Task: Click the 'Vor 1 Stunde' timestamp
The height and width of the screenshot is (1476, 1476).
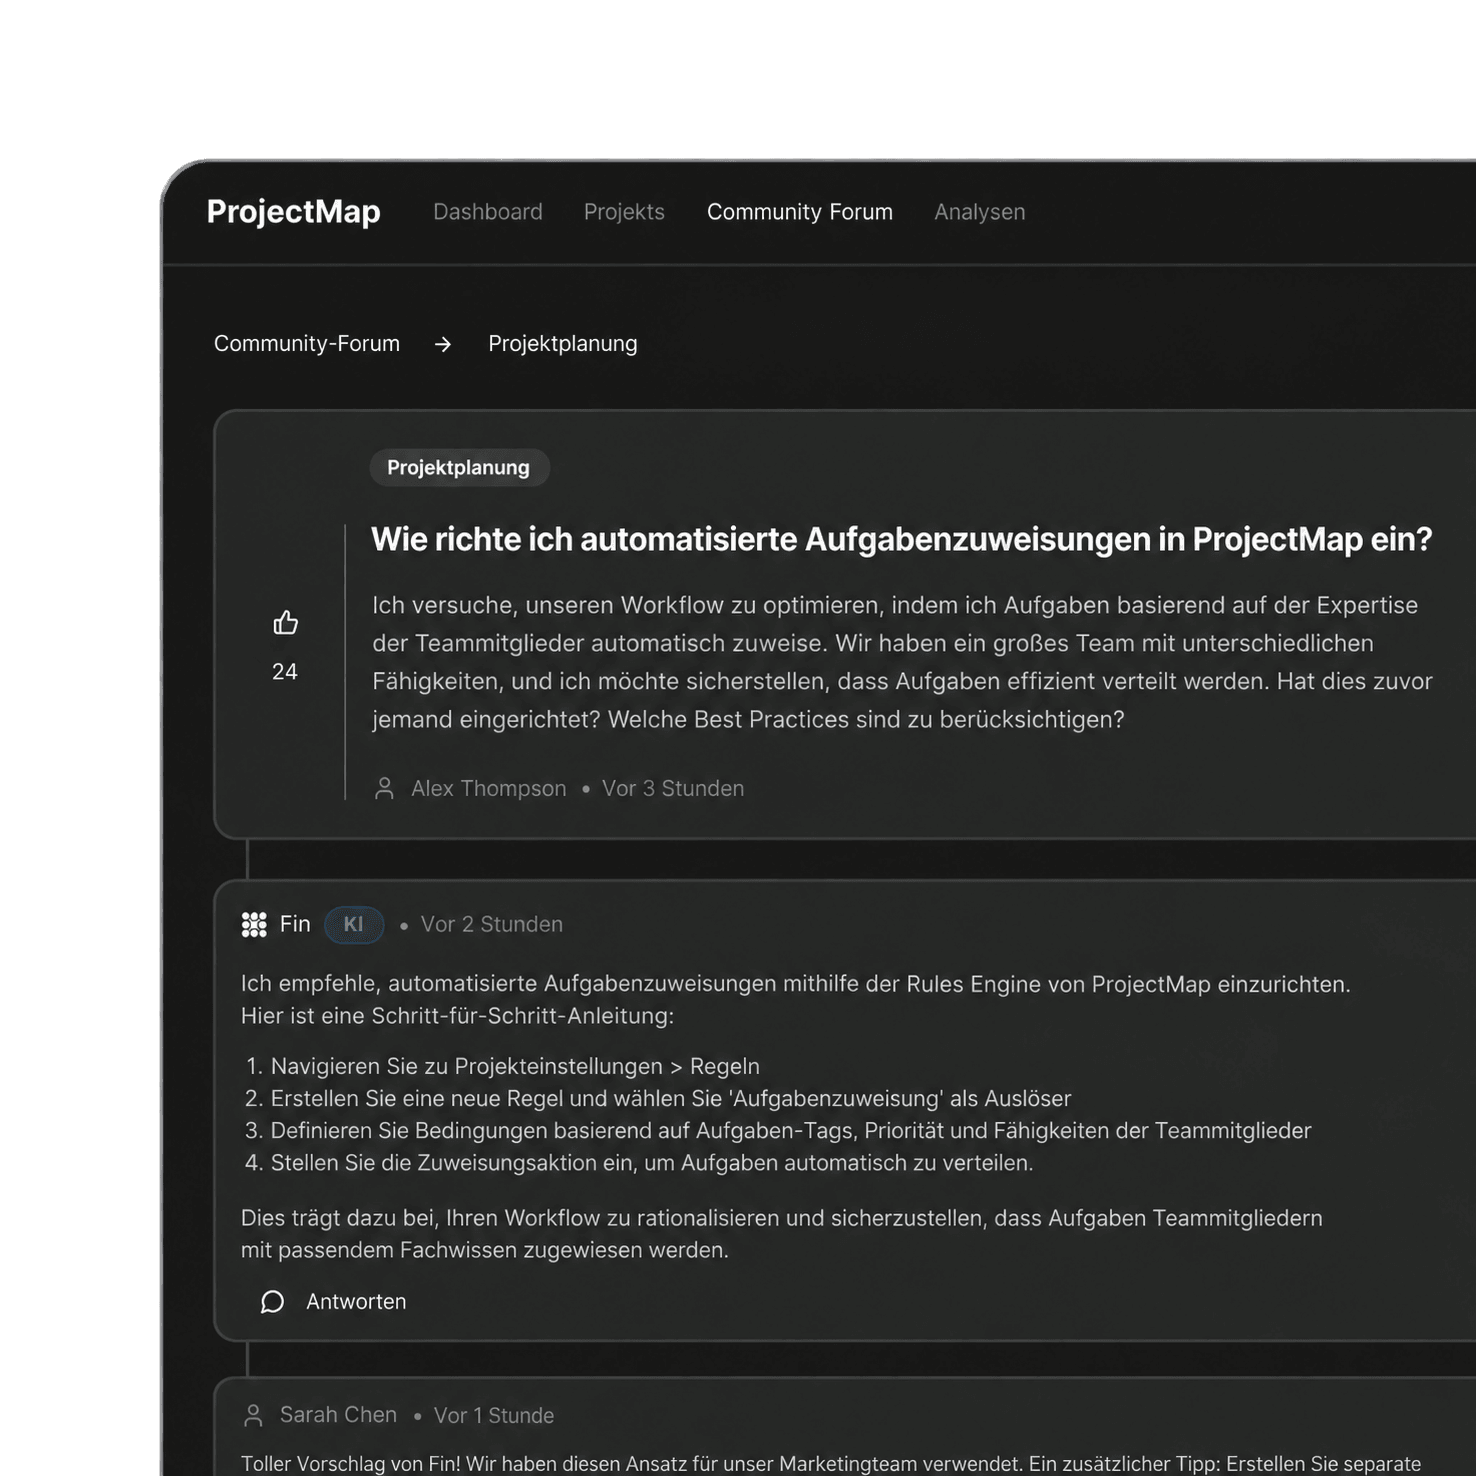Action: pyautogui.click(x=494, y=1415)
